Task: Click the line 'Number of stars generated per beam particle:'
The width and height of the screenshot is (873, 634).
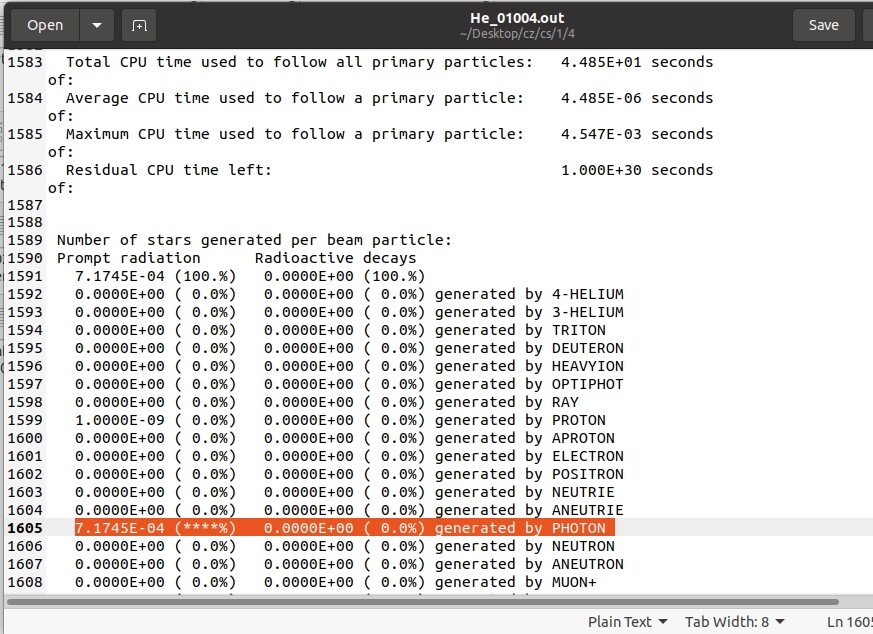Action: (x=254, y=240)
